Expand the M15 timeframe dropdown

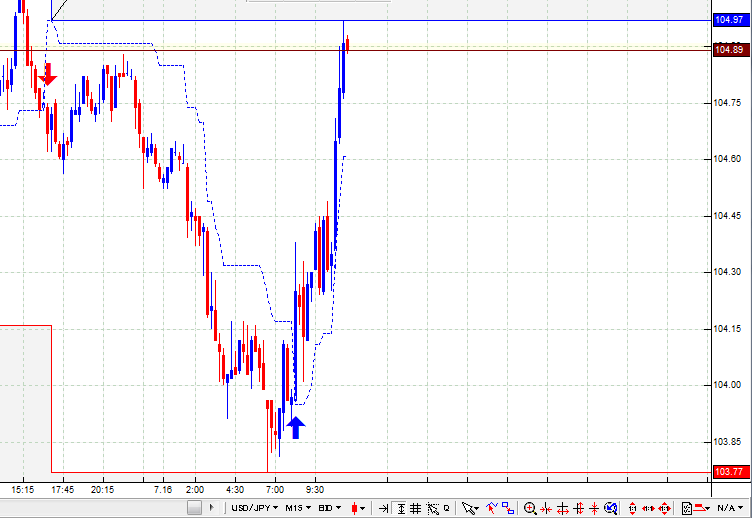298,507
